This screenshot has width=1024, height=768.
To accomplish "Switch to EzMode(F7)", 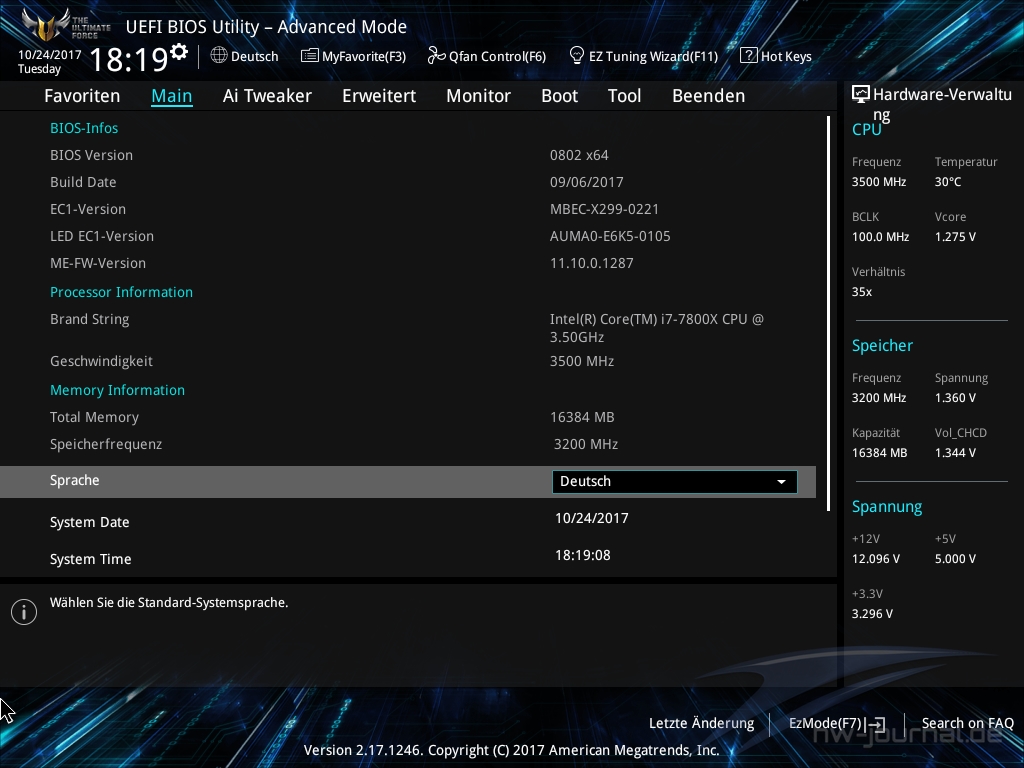I will [837, 724].
